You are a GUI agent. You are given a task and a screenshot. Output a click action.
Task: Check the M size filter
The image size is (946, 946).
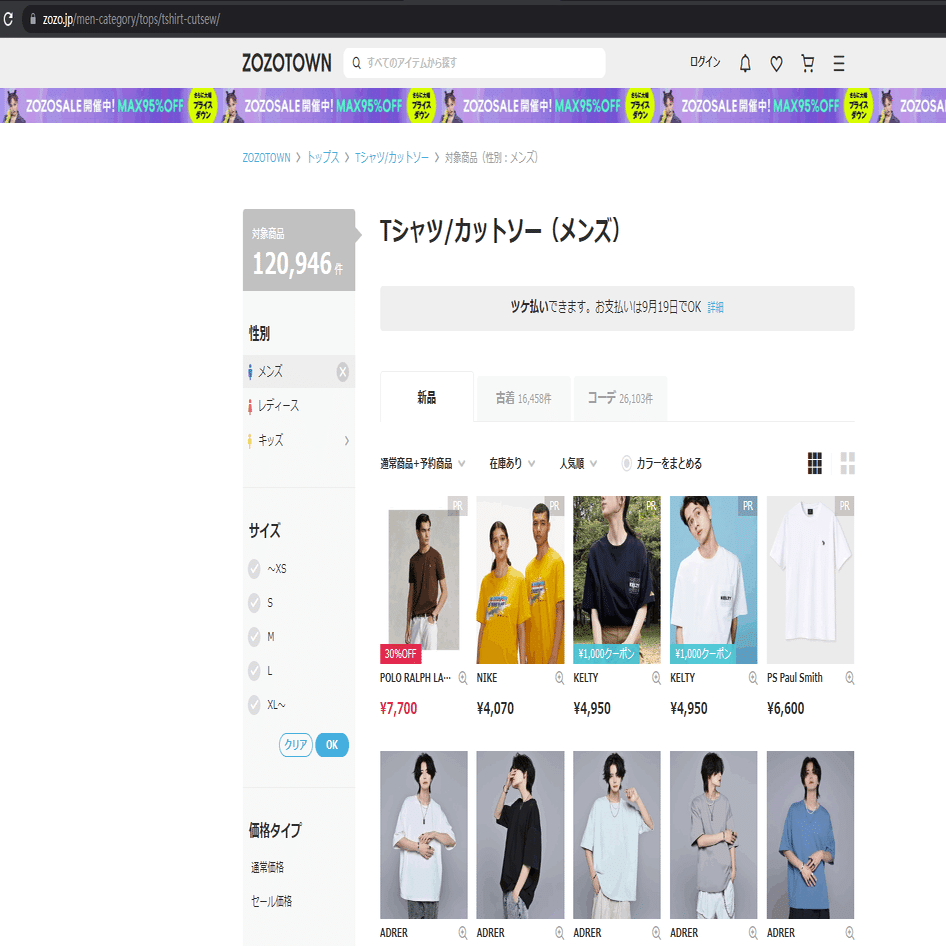click(255, 636)
